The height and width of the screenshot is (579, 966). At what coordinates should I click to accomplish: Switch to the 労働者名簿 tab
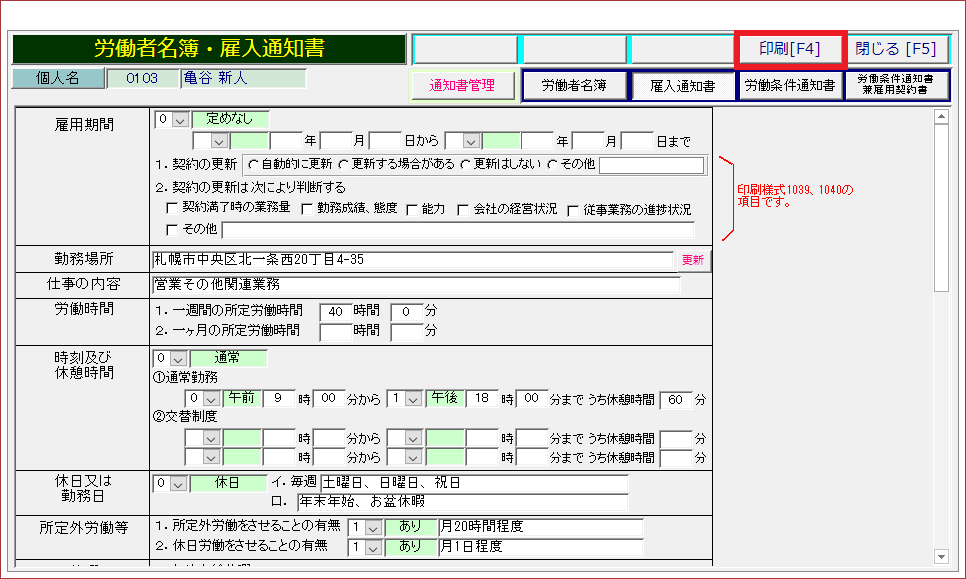[x=574, y=86]
